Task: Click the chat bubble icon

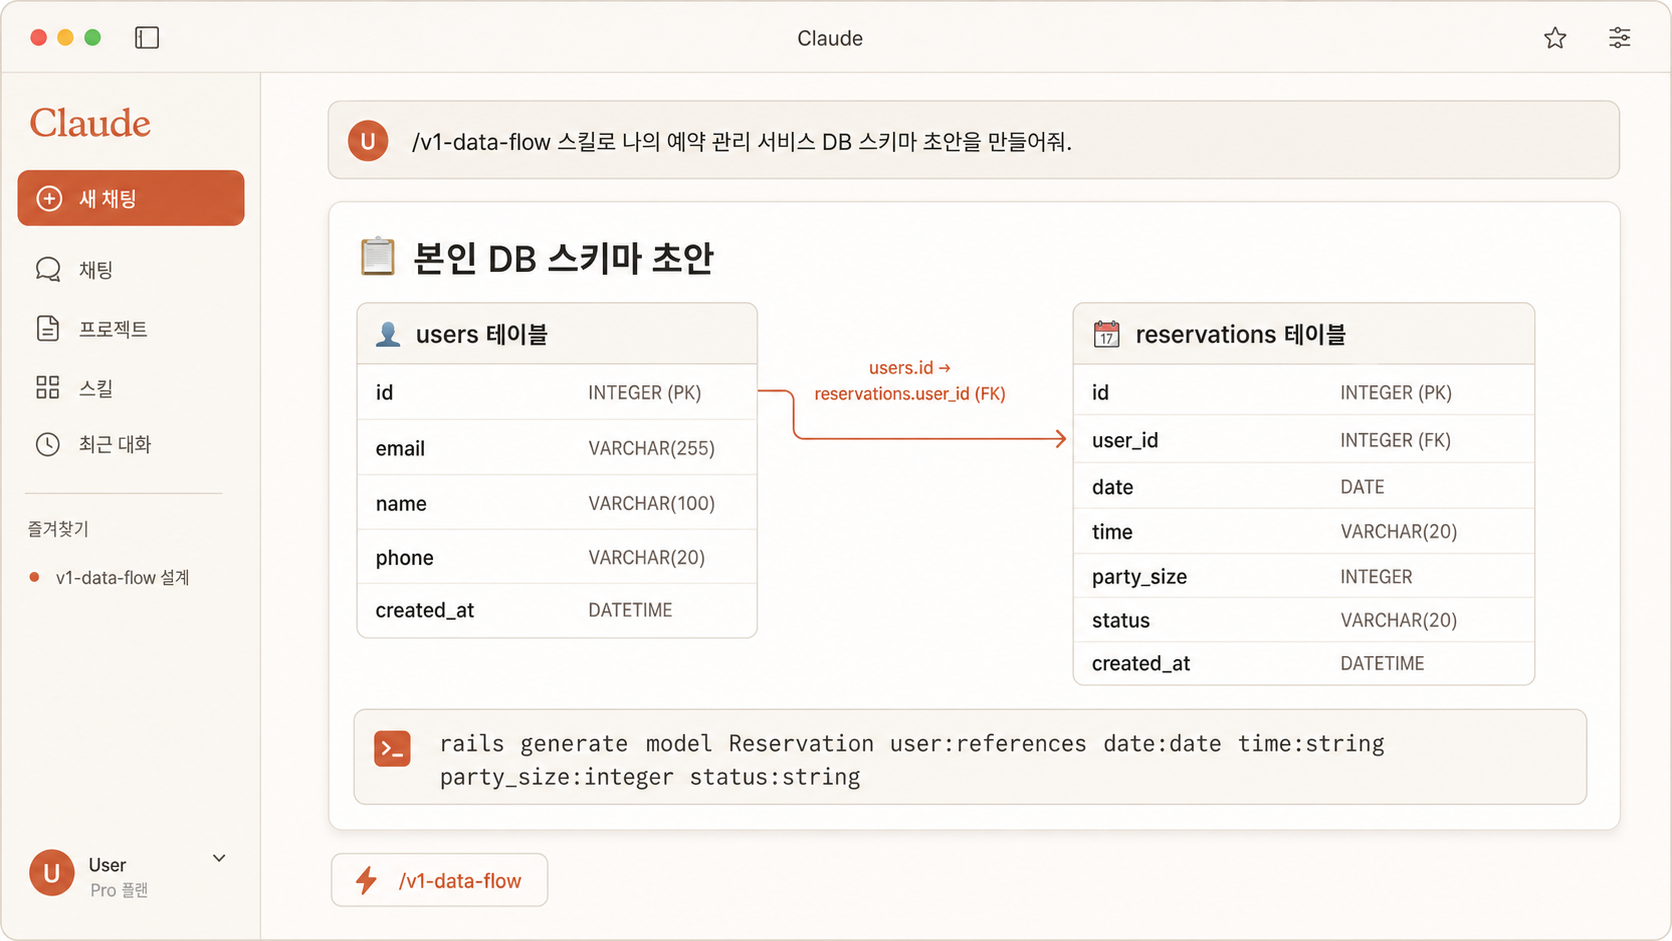Action: click(48, 270)
